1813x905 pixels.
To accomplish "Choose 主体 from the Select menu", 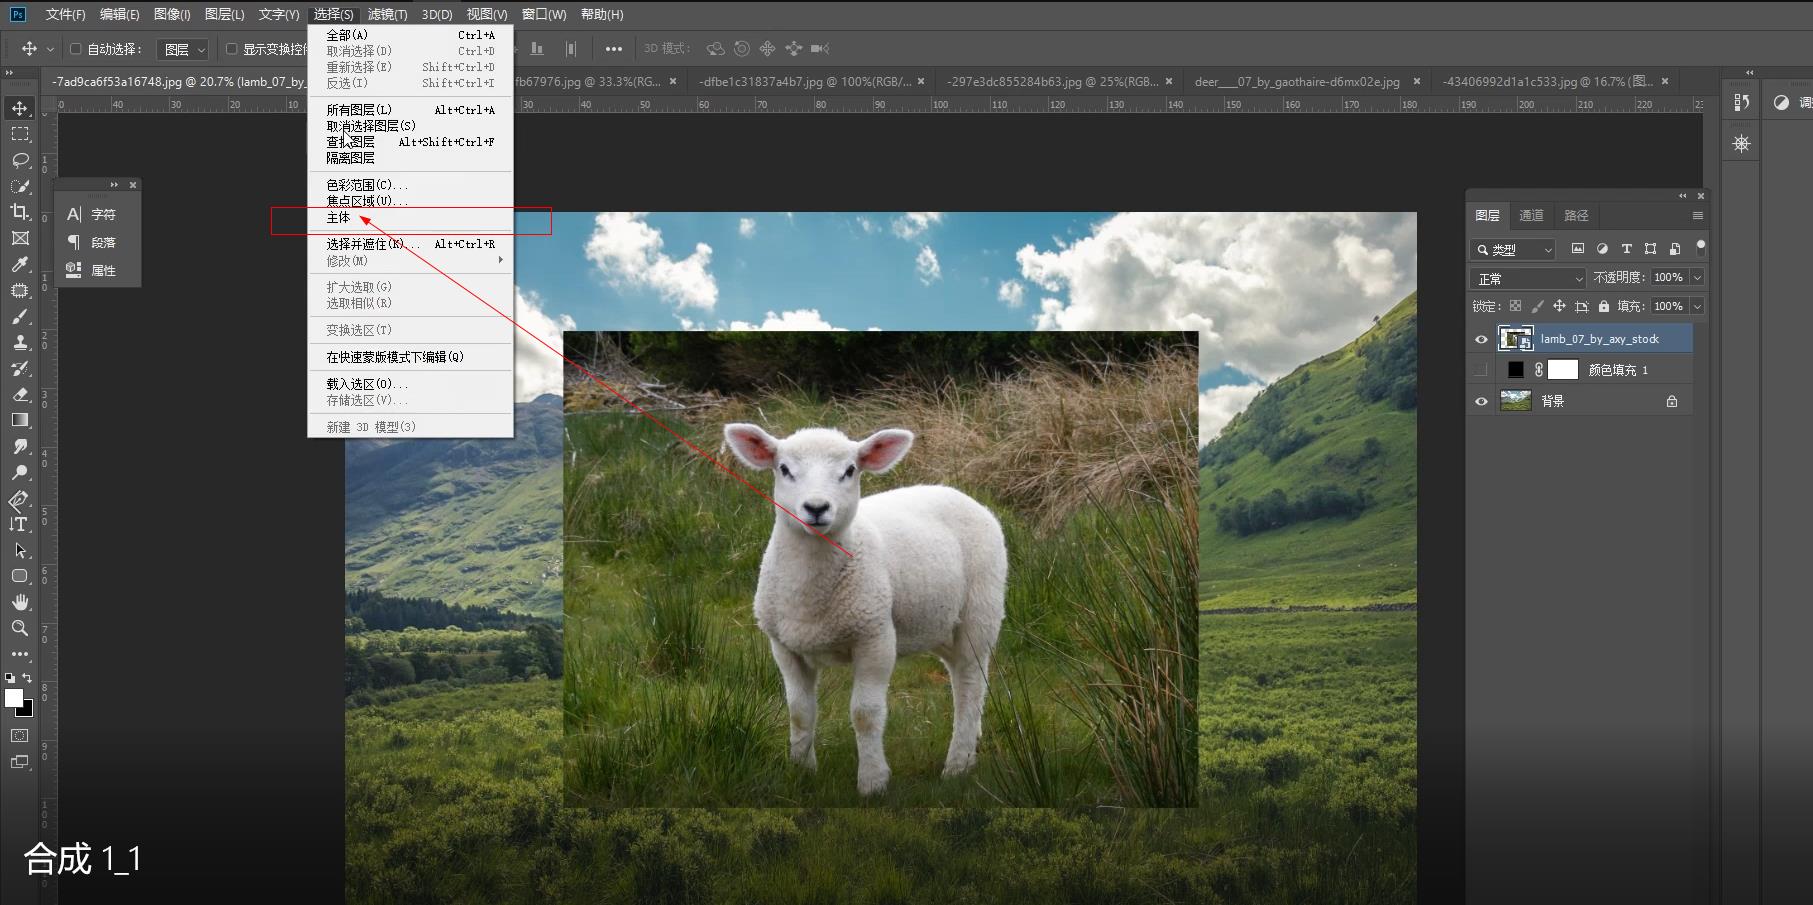I will [339, 218].
